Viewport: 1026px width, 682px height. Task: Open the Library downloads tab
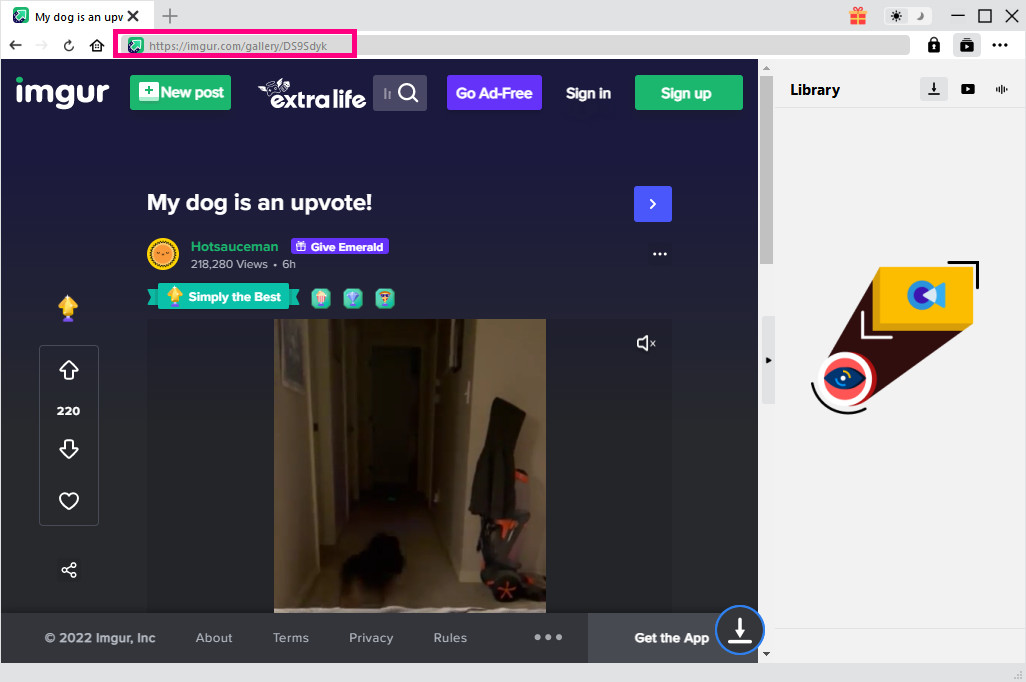coord(933,89)
